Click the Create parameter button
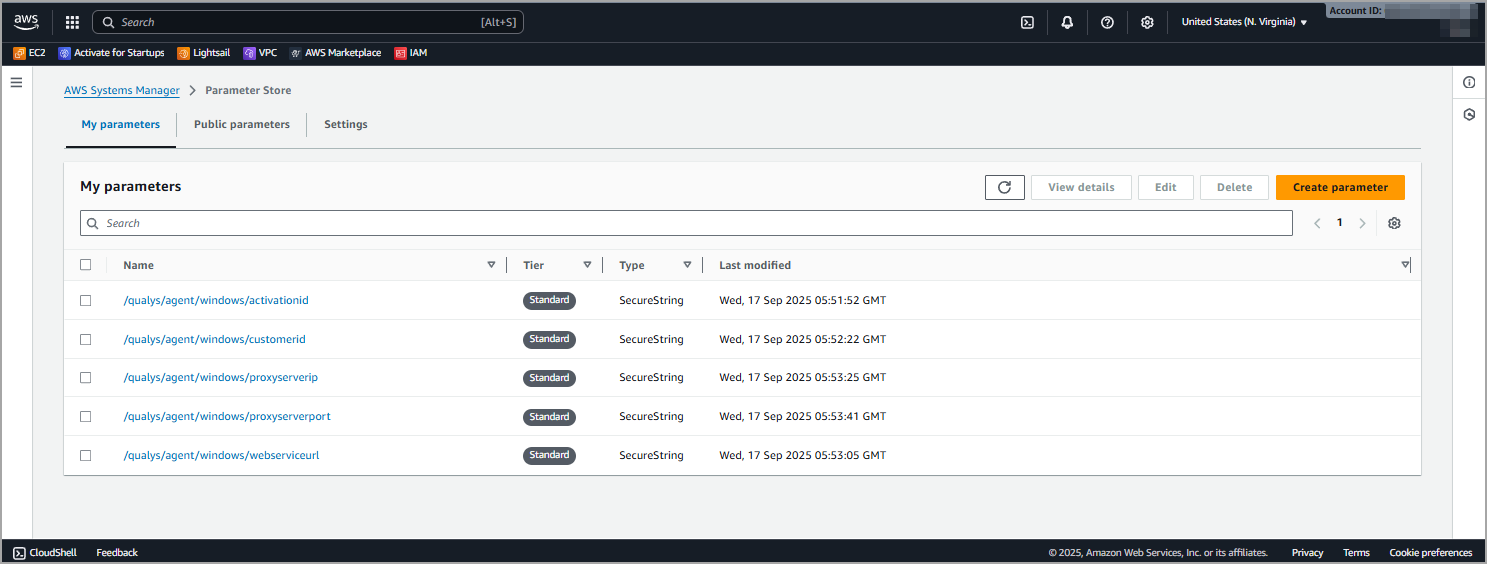Viewport: 1487px width, 564px height. point(1340,187)
